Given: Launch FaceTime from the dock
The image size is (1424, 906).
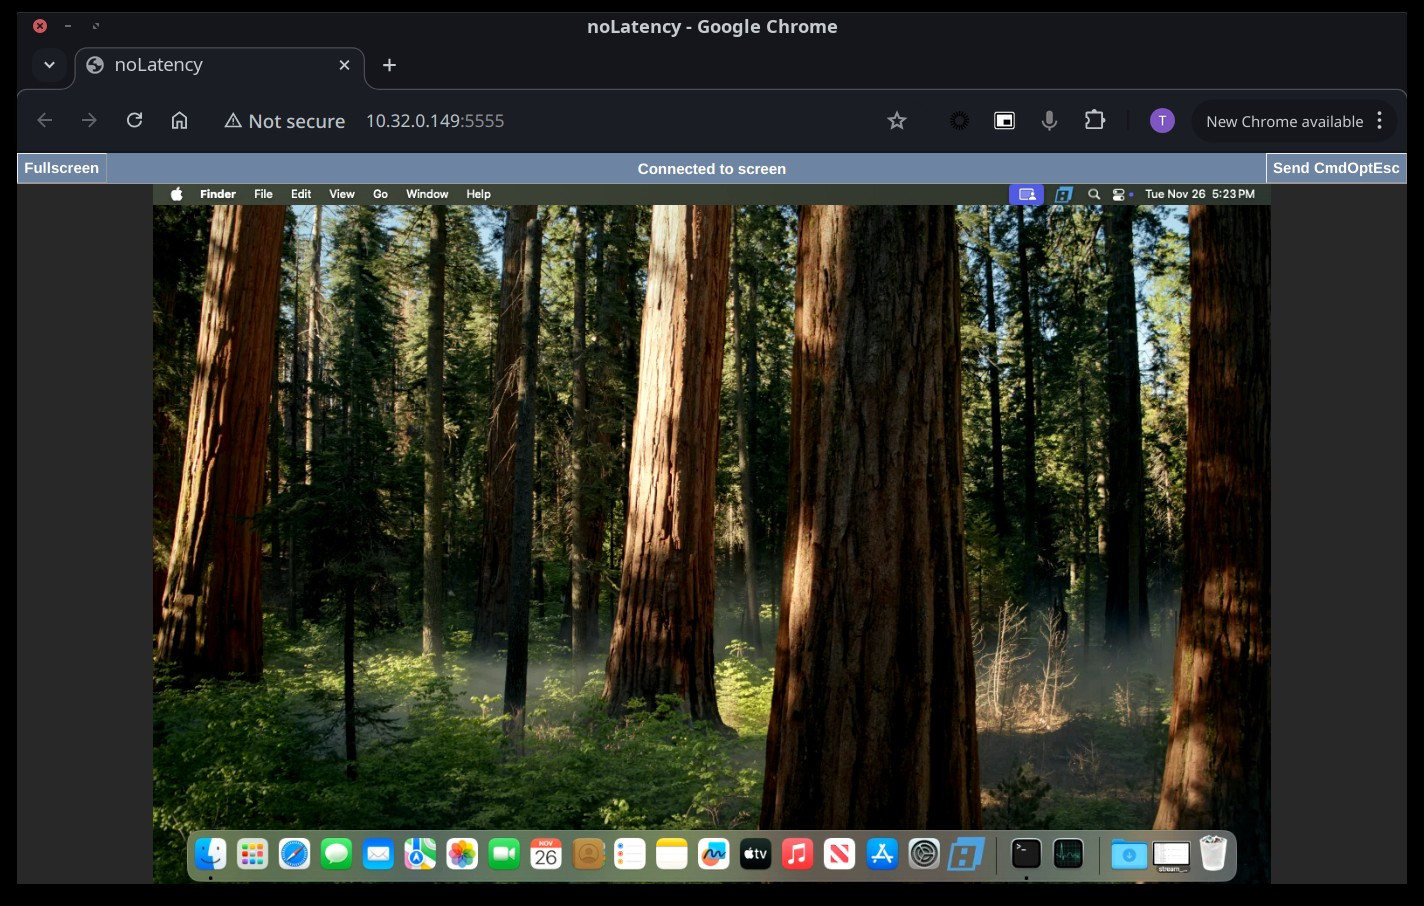Looking at the screenshot, I should pyautogui.click(x=504, y=854).
